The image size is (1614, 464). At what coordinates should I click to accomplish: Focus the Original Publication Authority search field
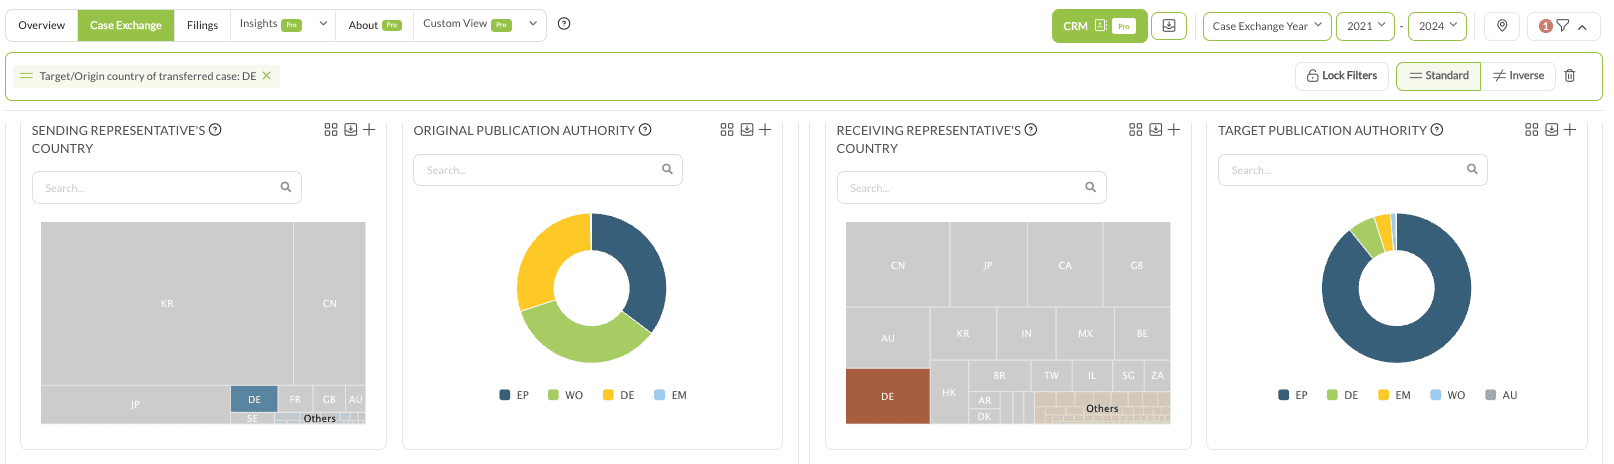pos(548,170)
